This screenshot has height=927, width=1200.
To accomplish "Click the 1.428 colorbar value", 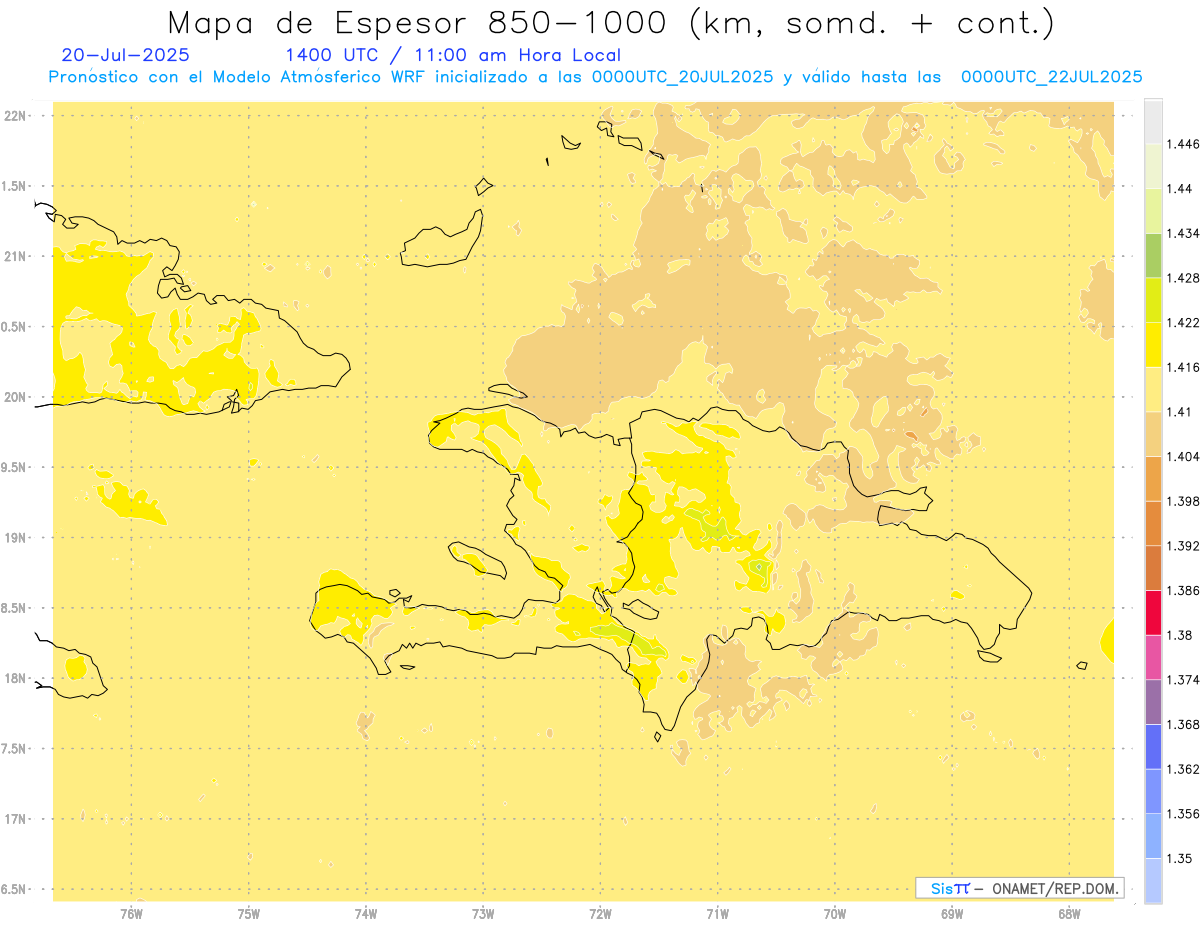I will tap(1182, 278).
